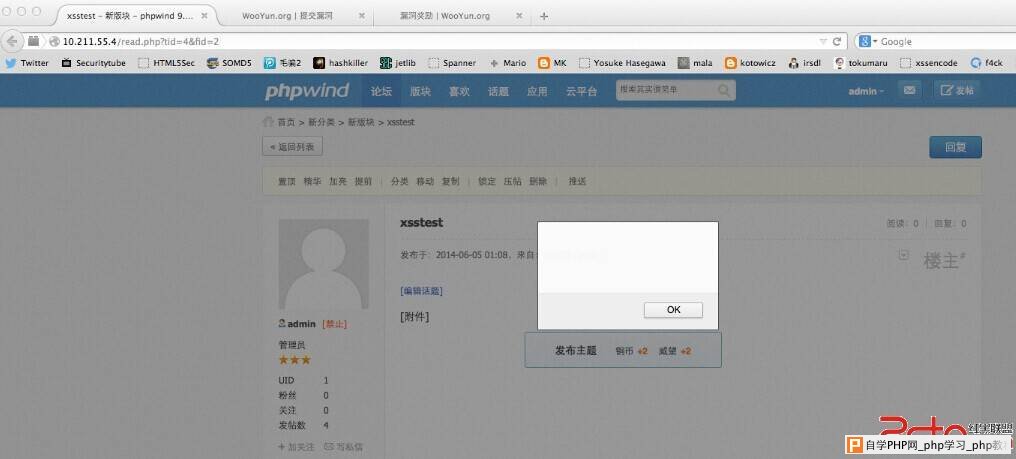
Task: Click the 精华 moderation action
Action: 312,182
